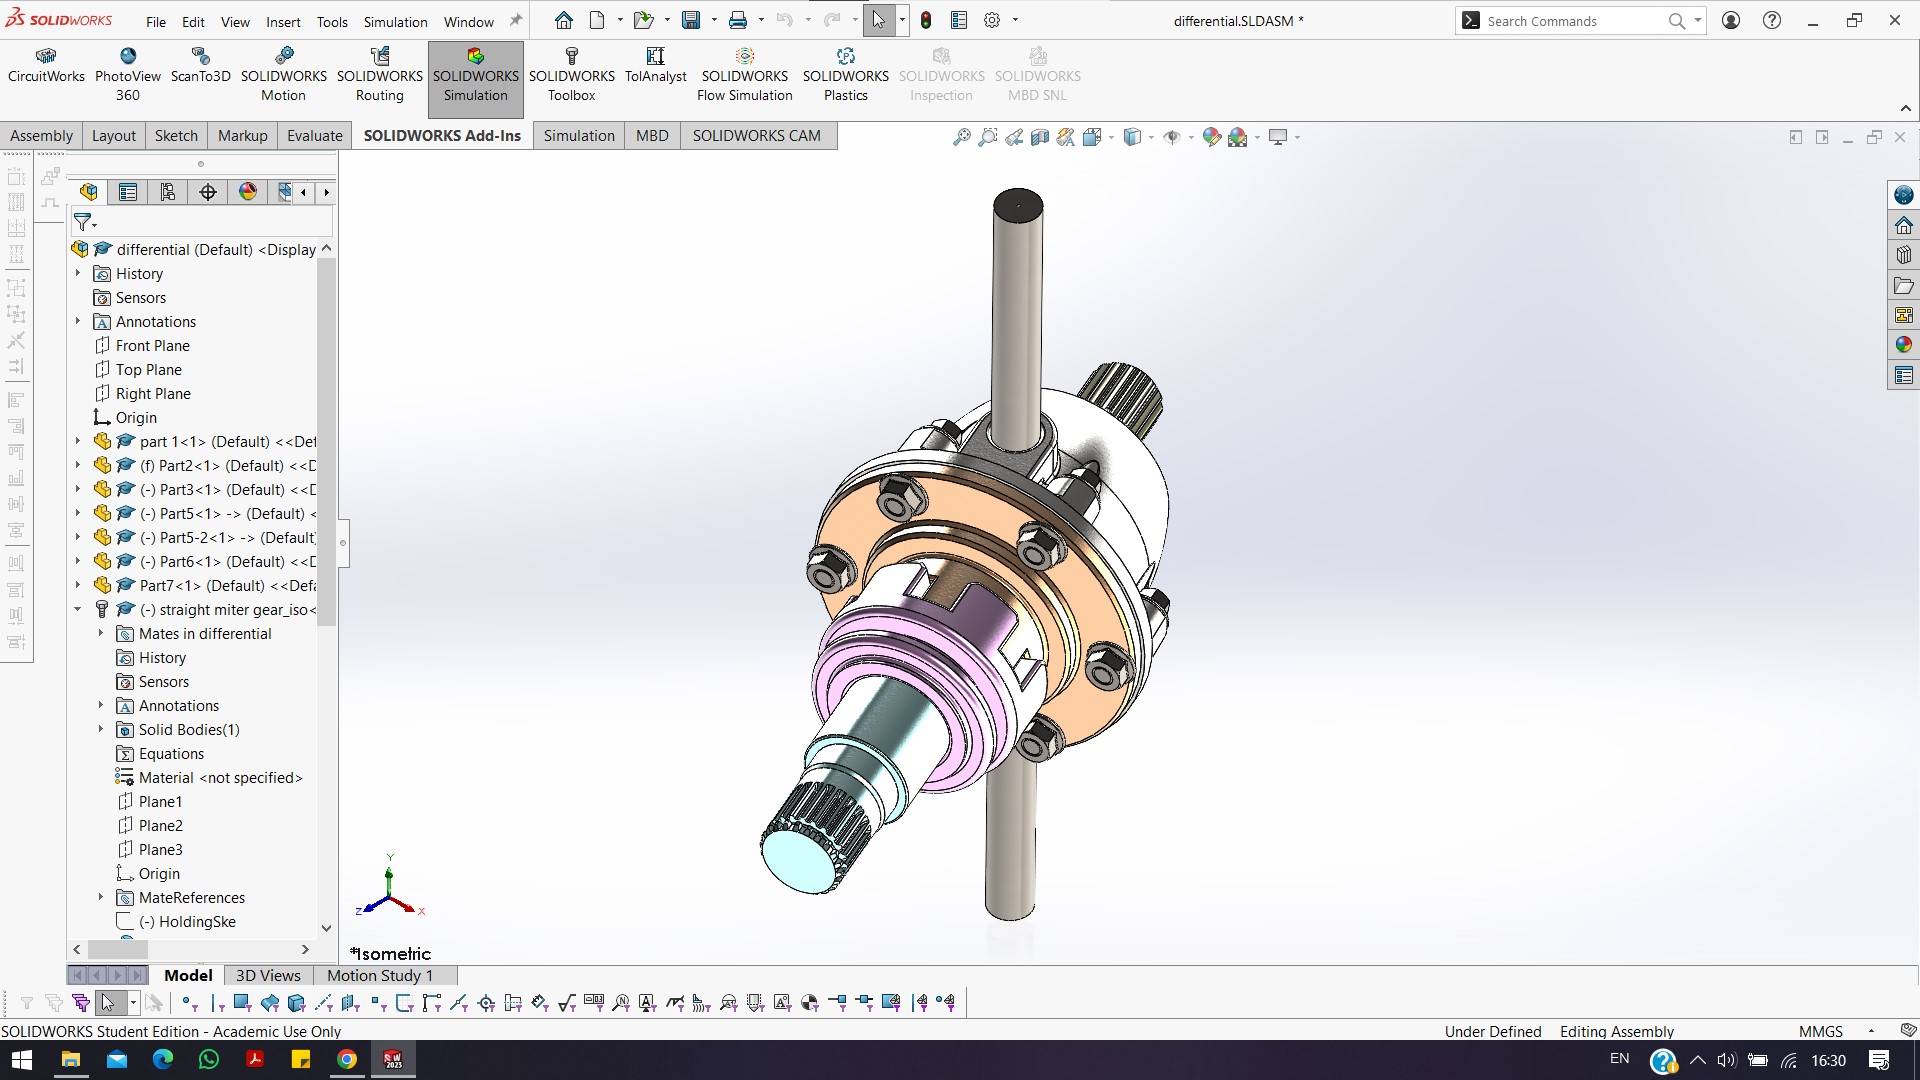Screen dimensions: 1920x1080
Task: Expand the Options gear dropdown arrow
Action: [x=1015, y=20]
